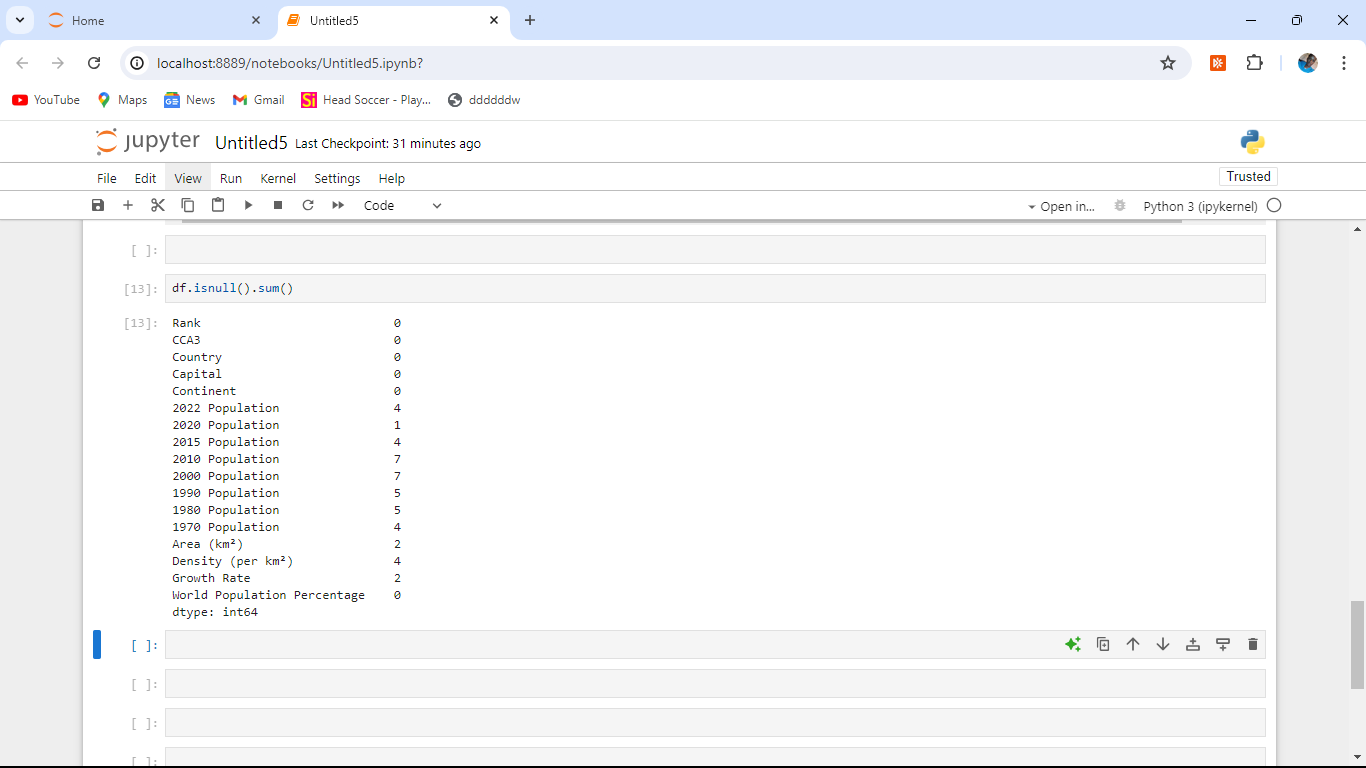
Task: Open the Gmail bookmark
Action: click(x=259, y=100)
